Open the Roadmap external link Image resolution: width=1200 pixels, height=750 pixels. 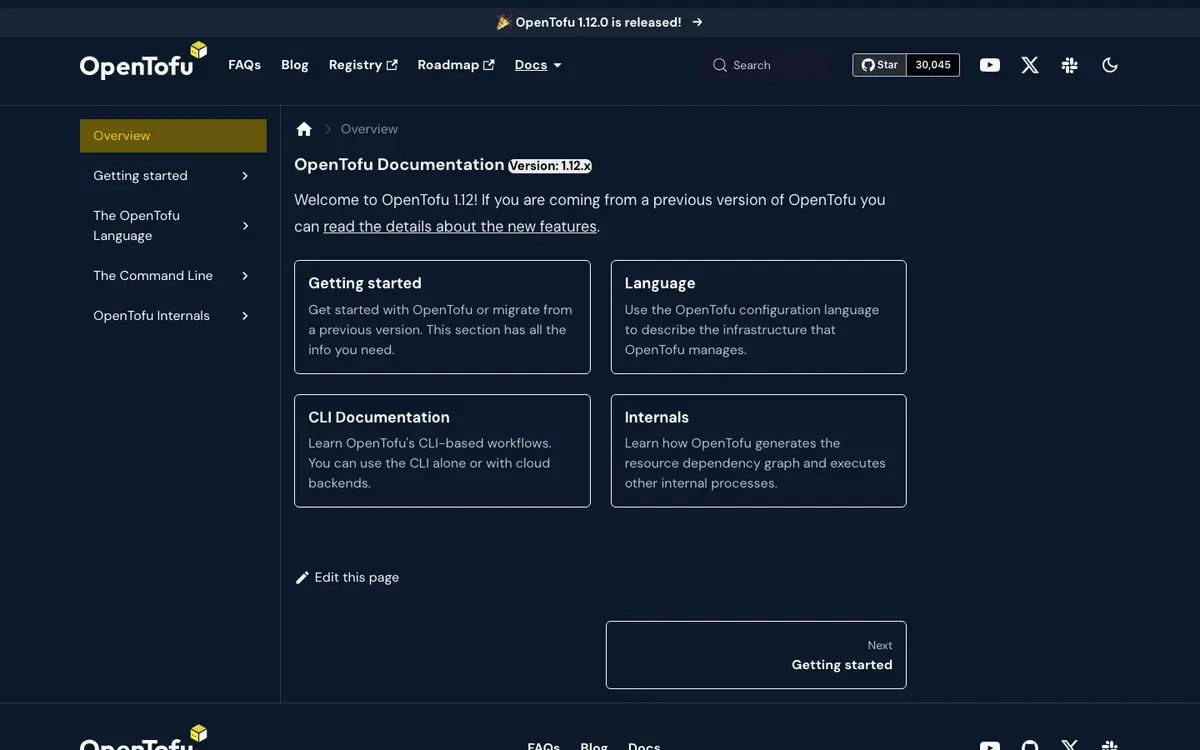[456, 65]
